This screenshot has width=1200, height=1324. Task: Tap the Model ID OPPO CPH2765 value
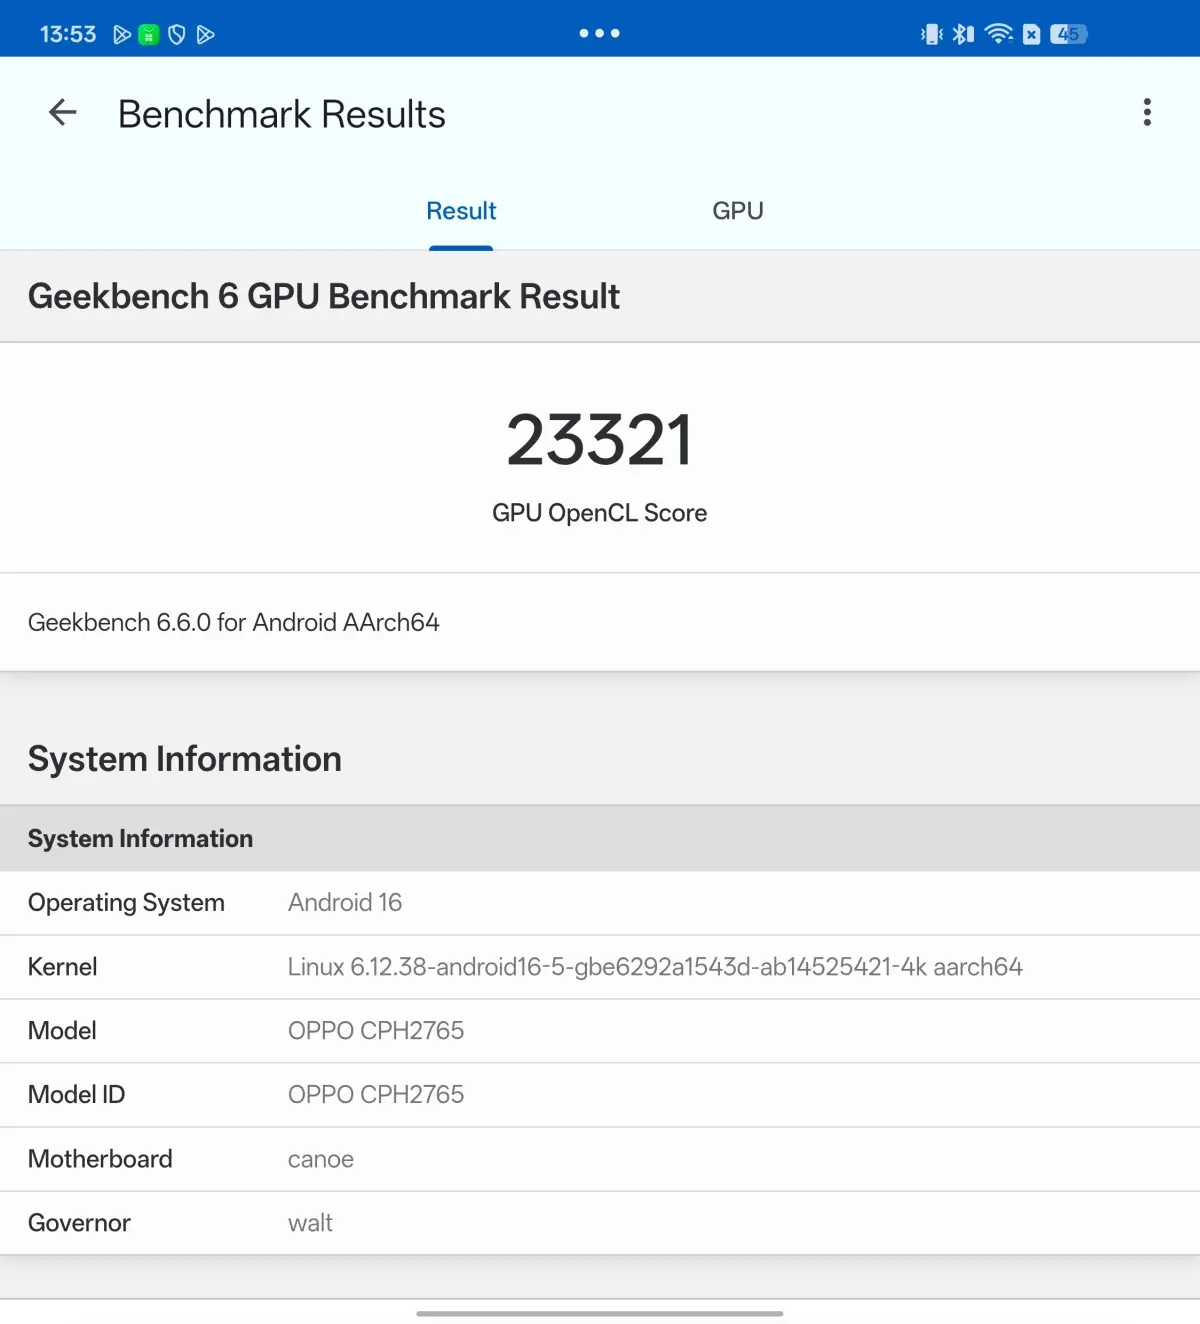click(376, 1095)
